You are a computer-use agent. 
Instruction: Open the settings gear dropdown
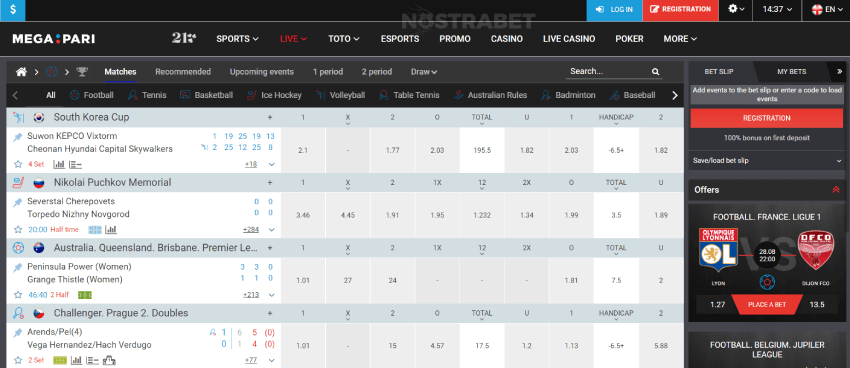point(736,9)
